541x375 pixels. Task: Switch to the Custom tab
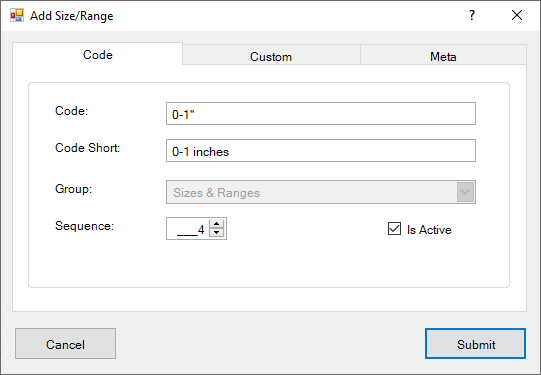tap(271, 56)
